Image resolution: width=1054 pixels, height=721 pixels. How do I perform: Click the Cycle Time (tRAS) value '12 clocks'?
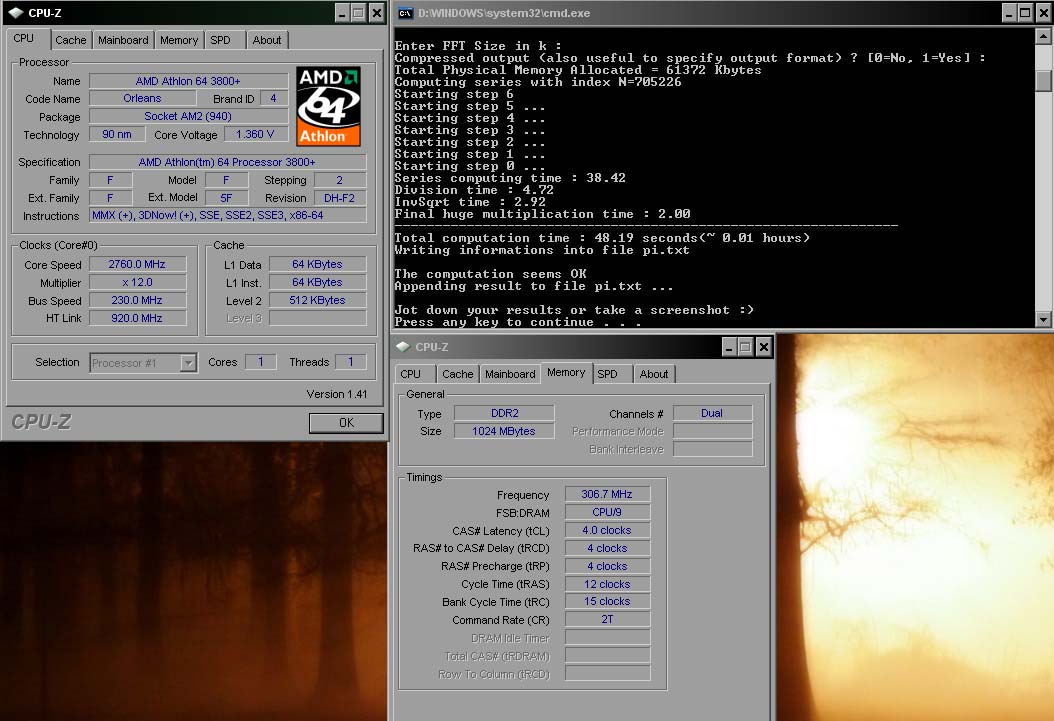tap(607, 584)
